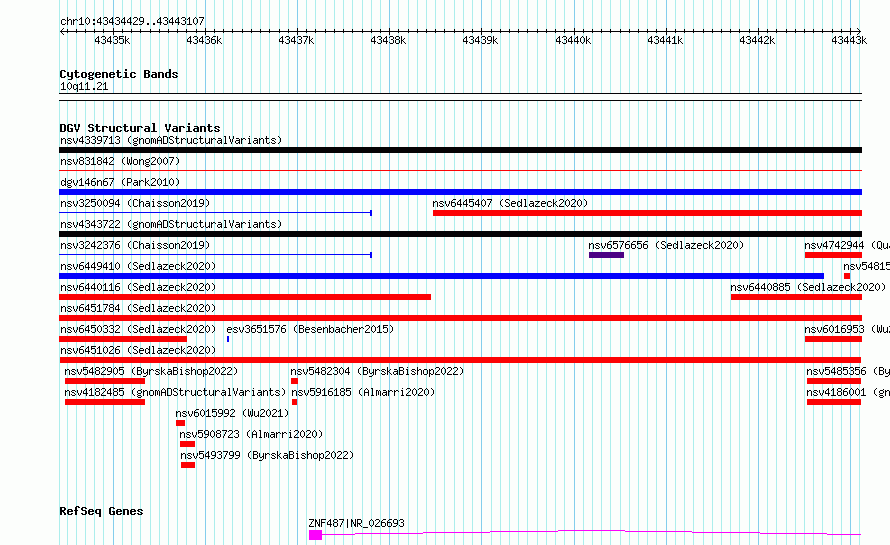Select nsv5916185 (Almarri2020) label
This screenshot has height=545, width=890.
pos(363,392)
